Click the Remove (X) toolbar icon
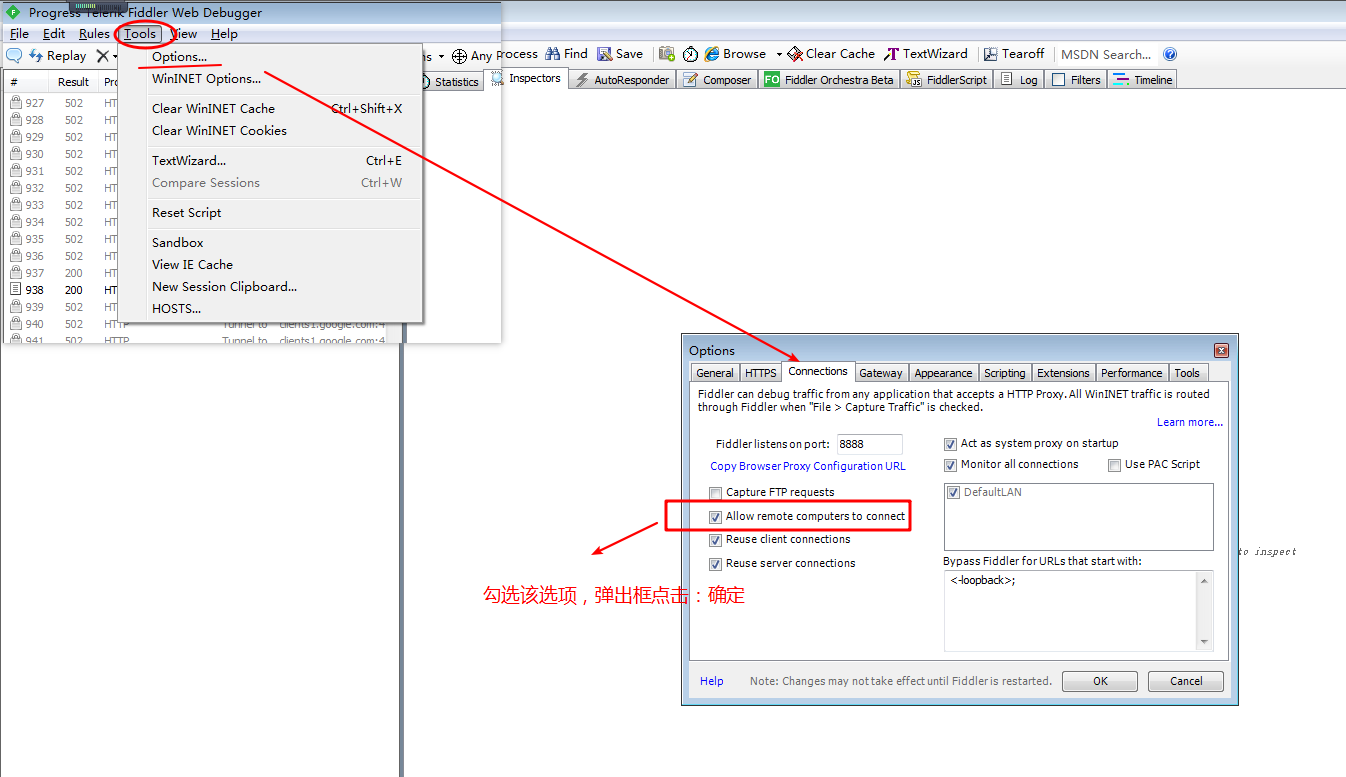The height and width of the screenshot is (777, 1346). click(102, 56)
